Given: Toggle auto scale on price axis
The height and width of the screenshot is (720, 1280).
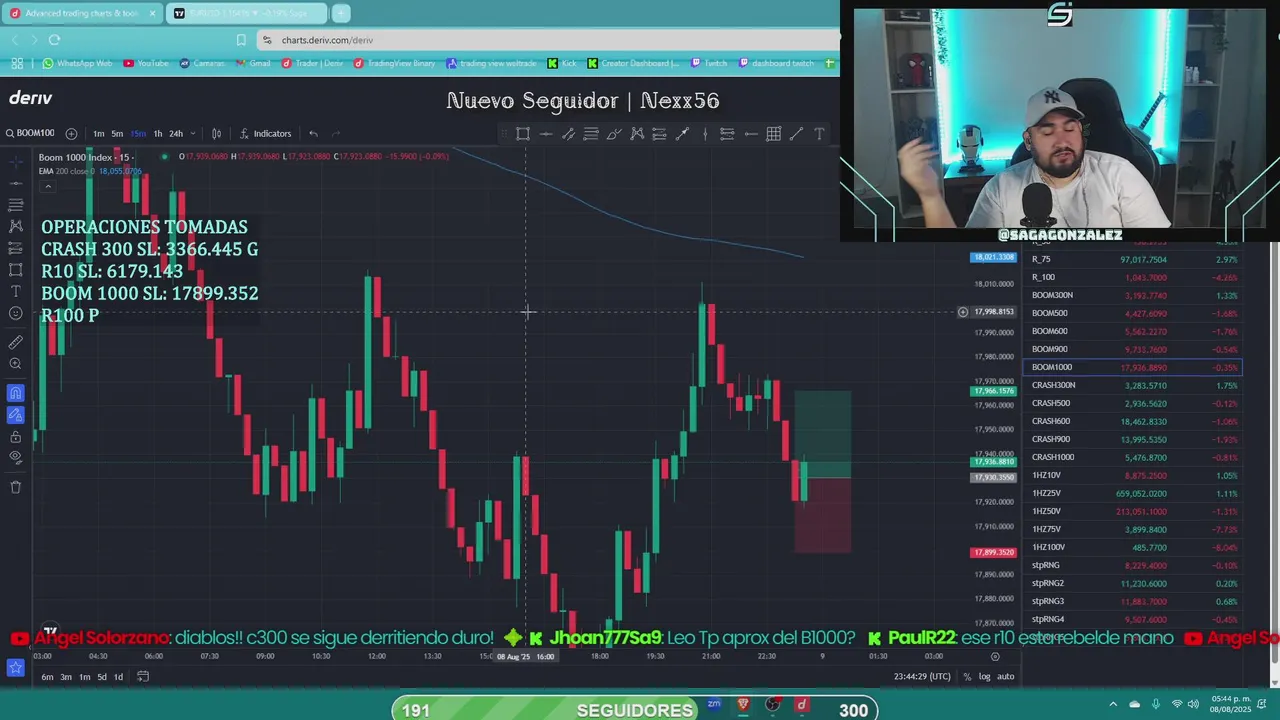Looking at the screenshot, I should pos(1006,677).
